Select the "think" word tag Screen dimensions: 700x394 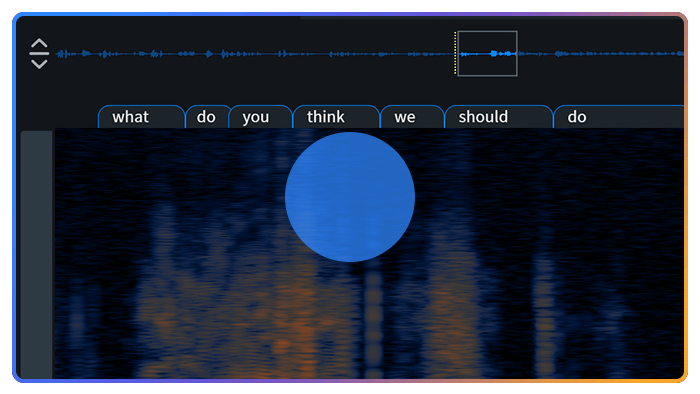click(x=336, y=117)
